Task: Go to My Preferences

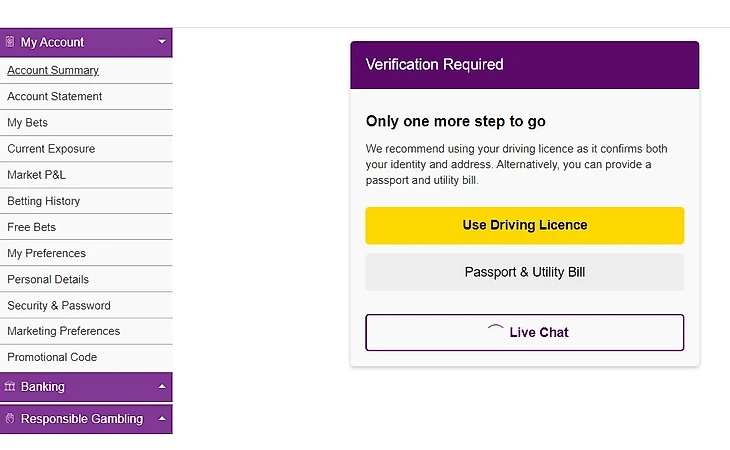Action: tap(86, 253)
